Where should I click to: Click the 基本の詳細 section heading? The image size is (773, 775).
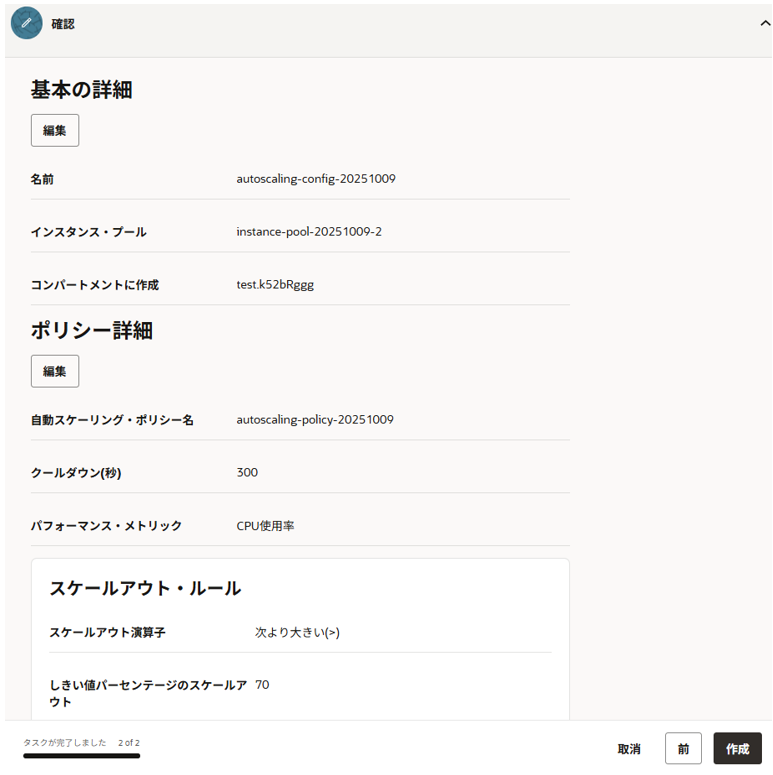(81, 89)
